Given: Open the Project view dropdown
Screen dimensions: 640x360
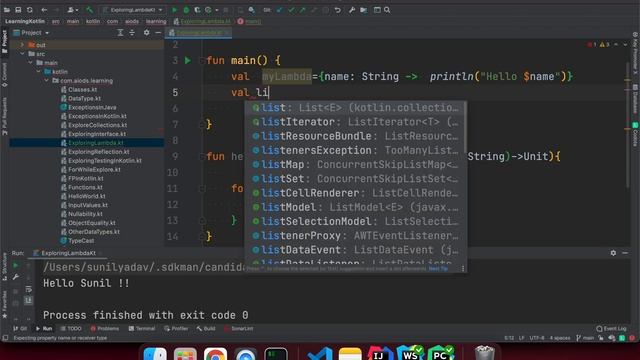Looking at the screenshot, I should tap(31, 33).
